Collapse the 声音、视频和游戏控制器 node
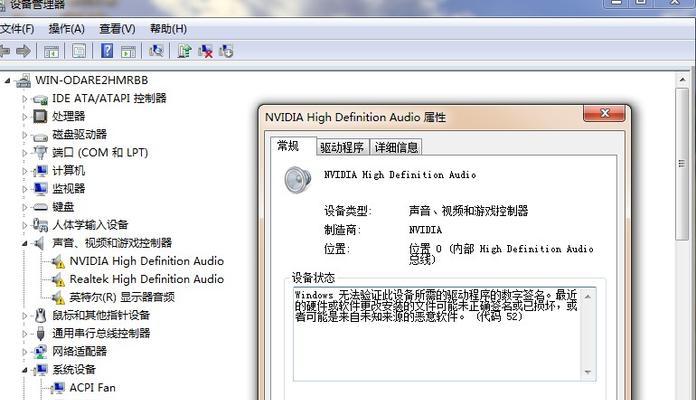696x400 pixels. [25, 243]
